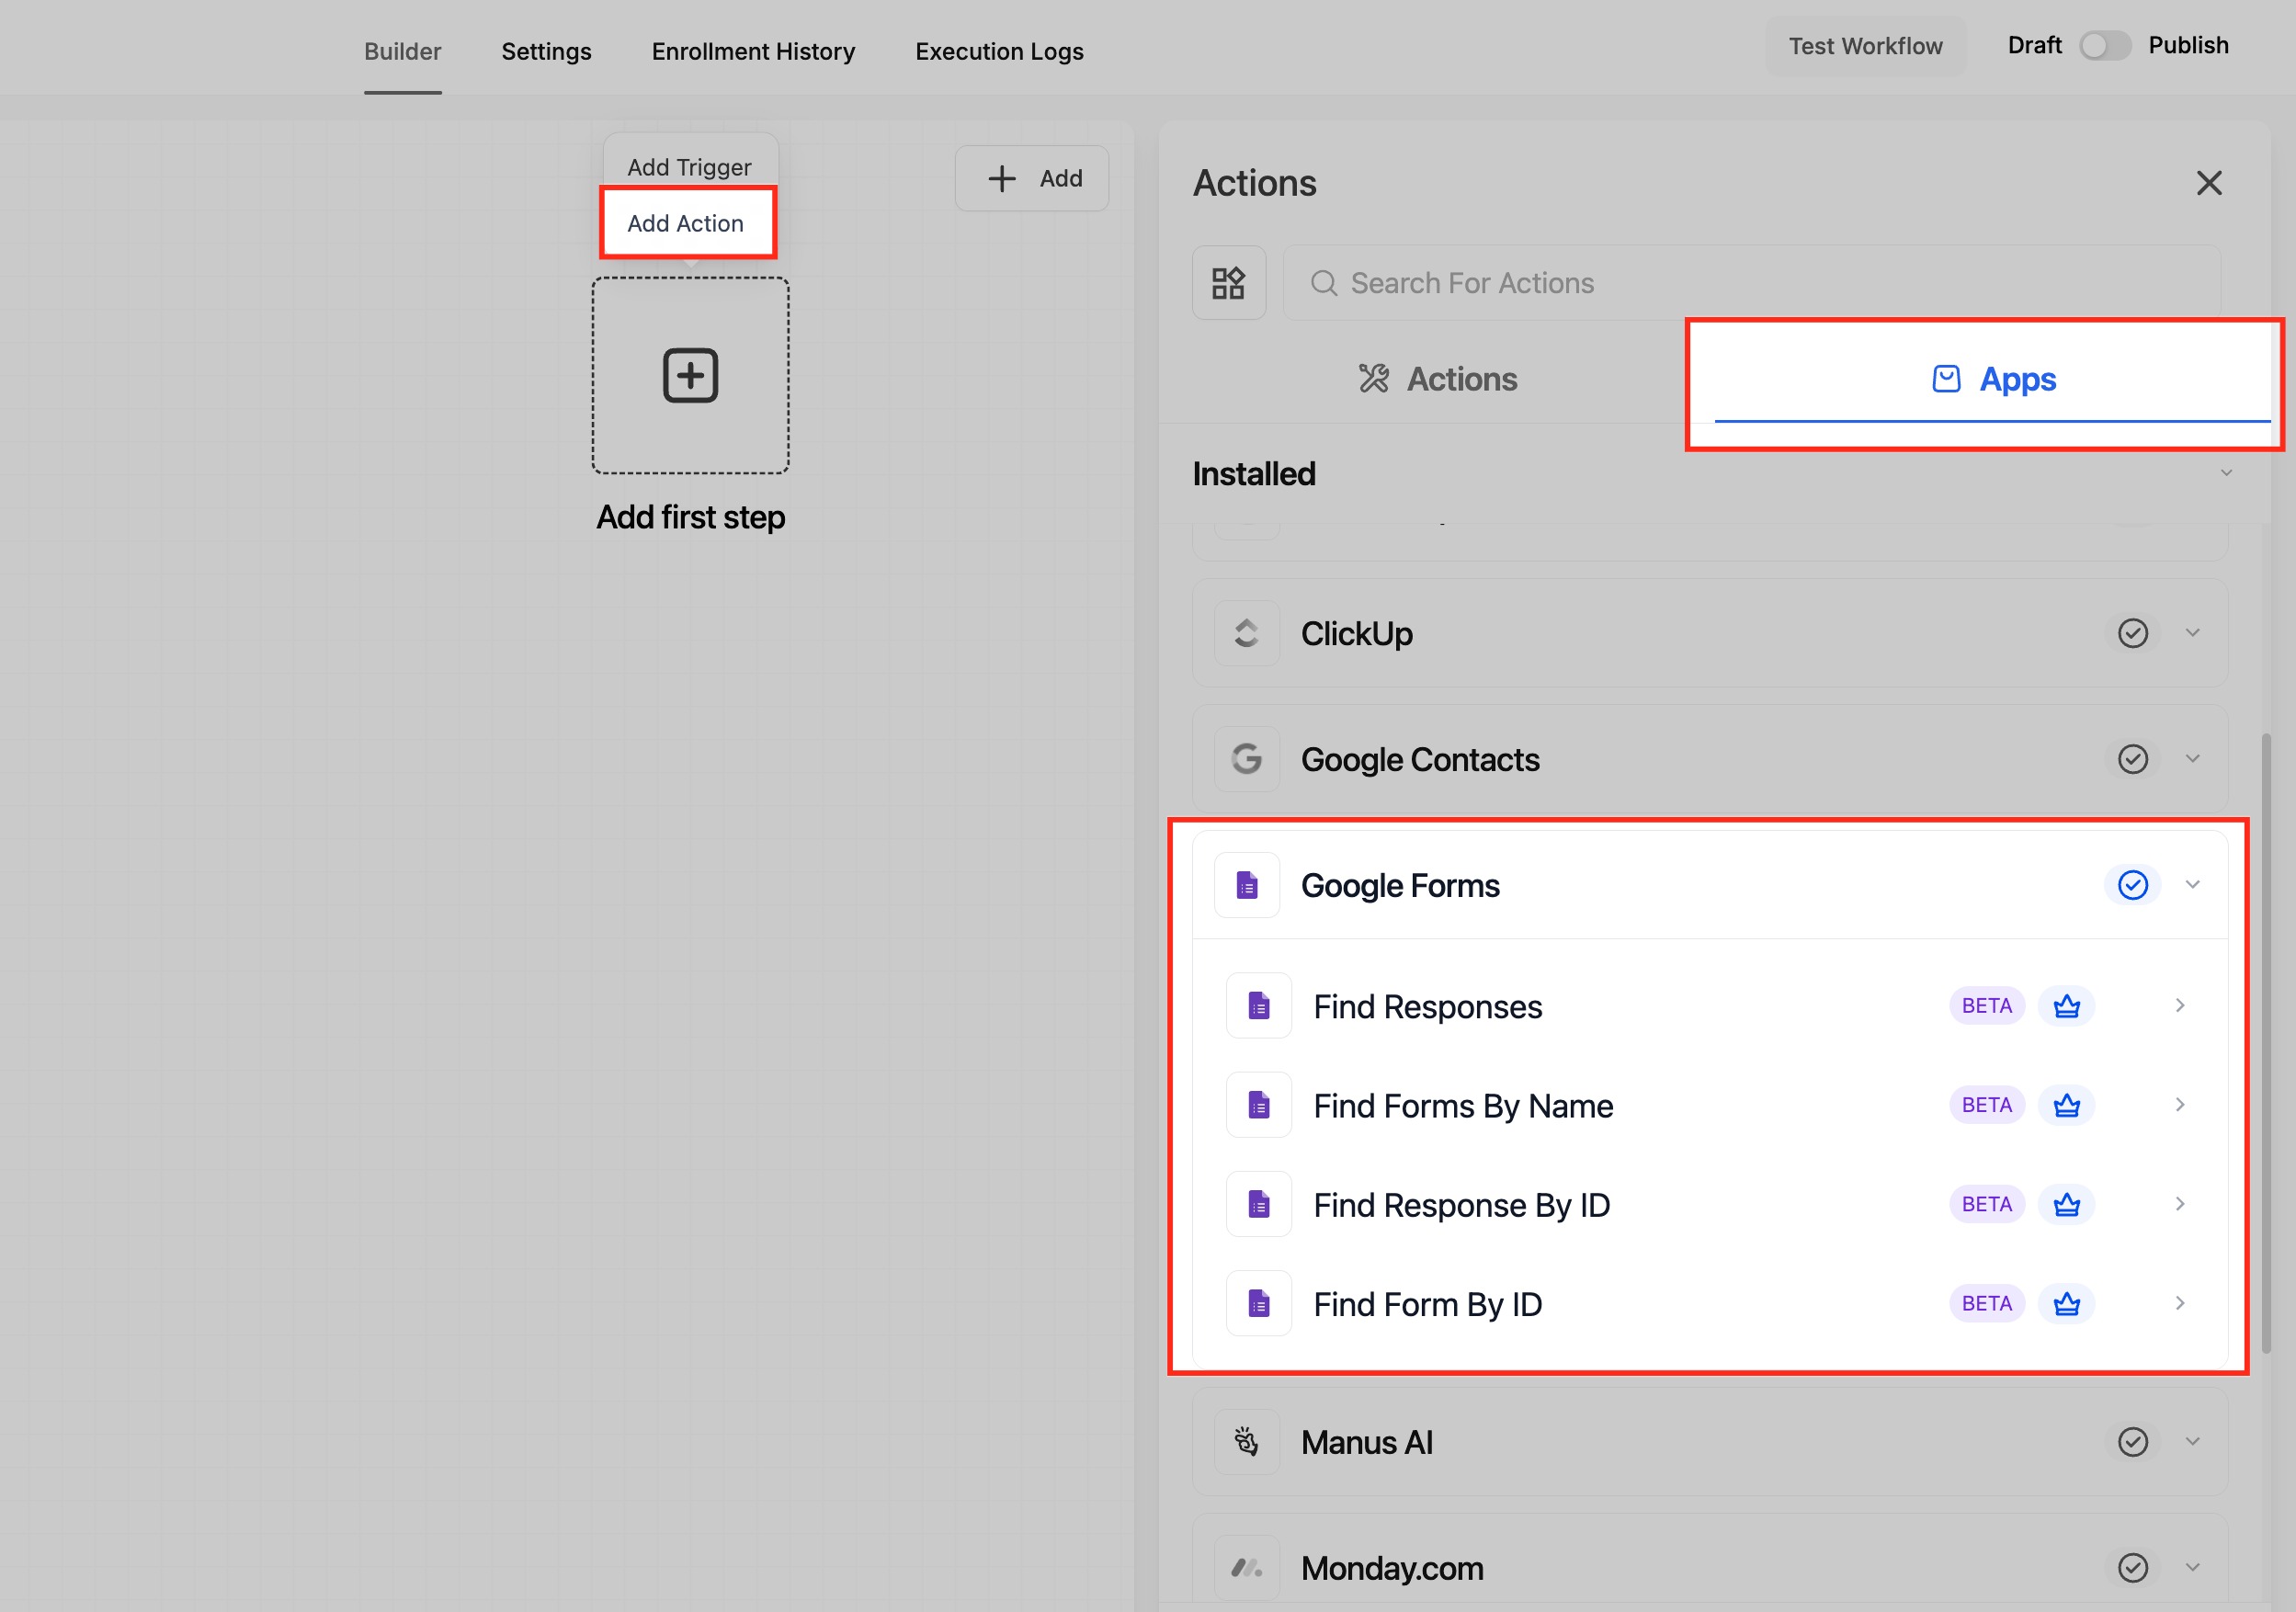Select Add Action from the popup
2296x1612 pixels.
686,223
